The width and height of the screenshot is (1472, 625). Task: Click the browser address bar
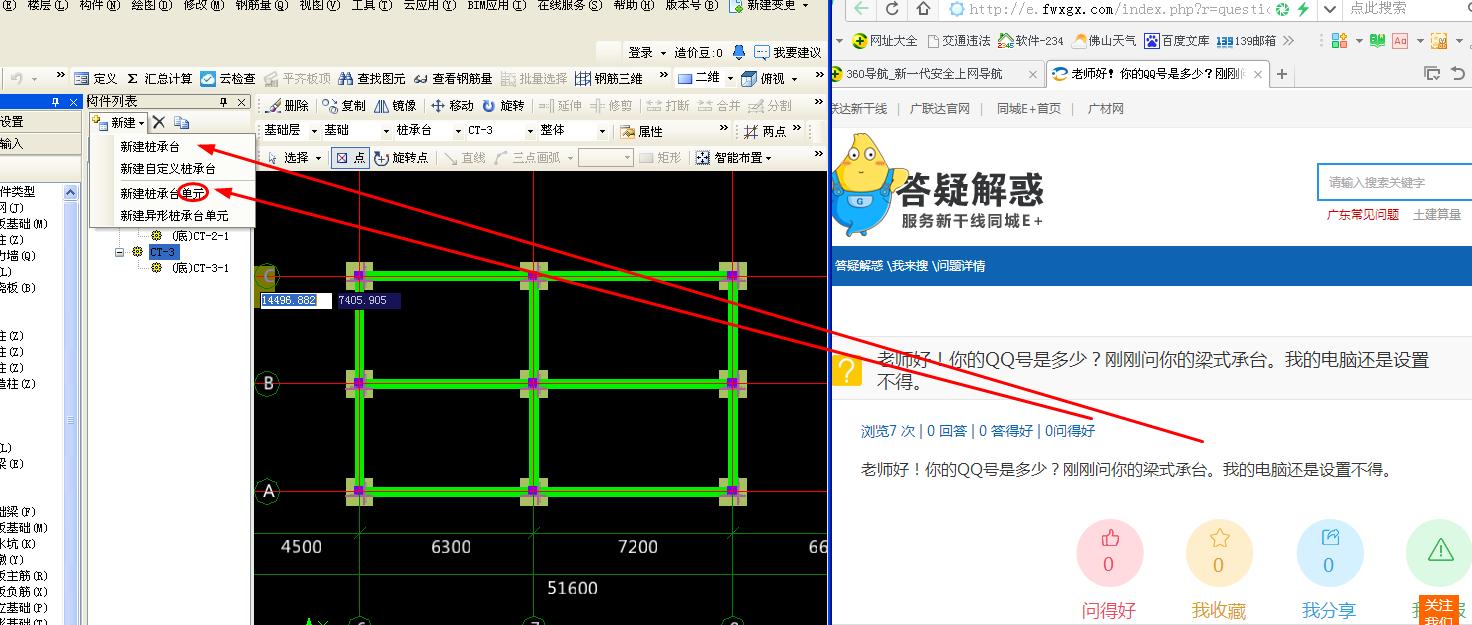[1119, 9]
